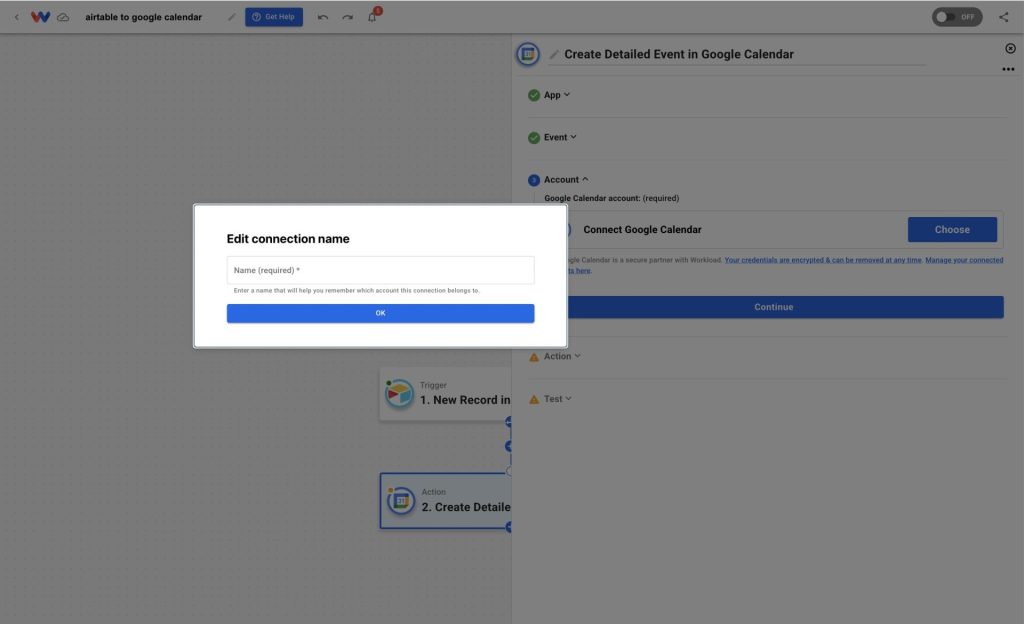Select the Create Detailed action step card
The height and width of the screenshot is (624, 1024).
[x=445, y=501]
